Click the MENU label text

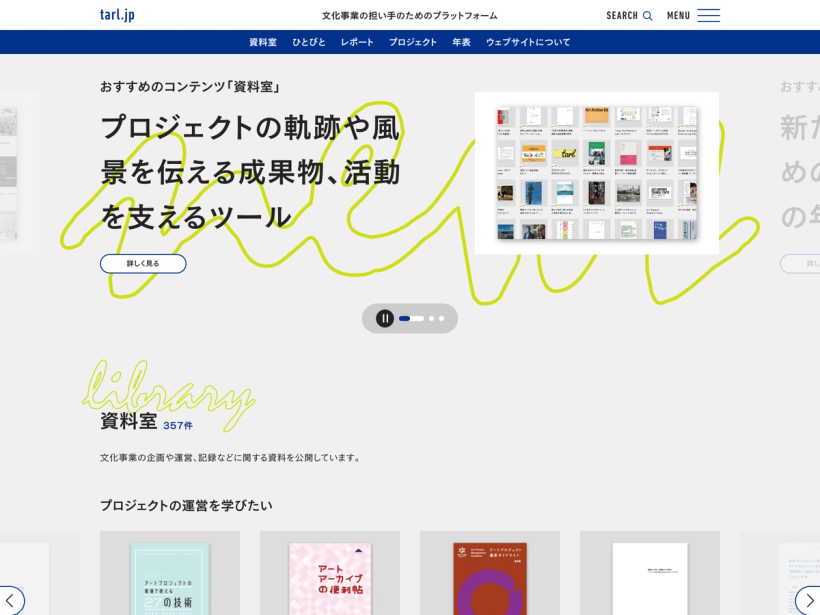click(x=678, y=16)
